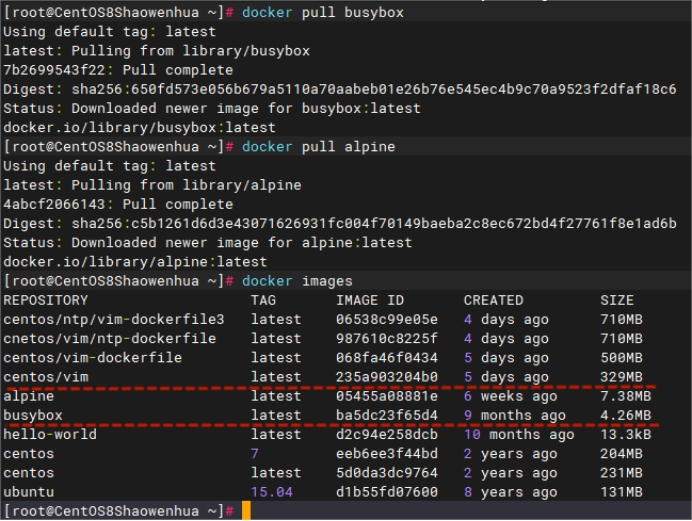
Task: Click repository centos/vim-dockerfile
Action: coord(93,358)
